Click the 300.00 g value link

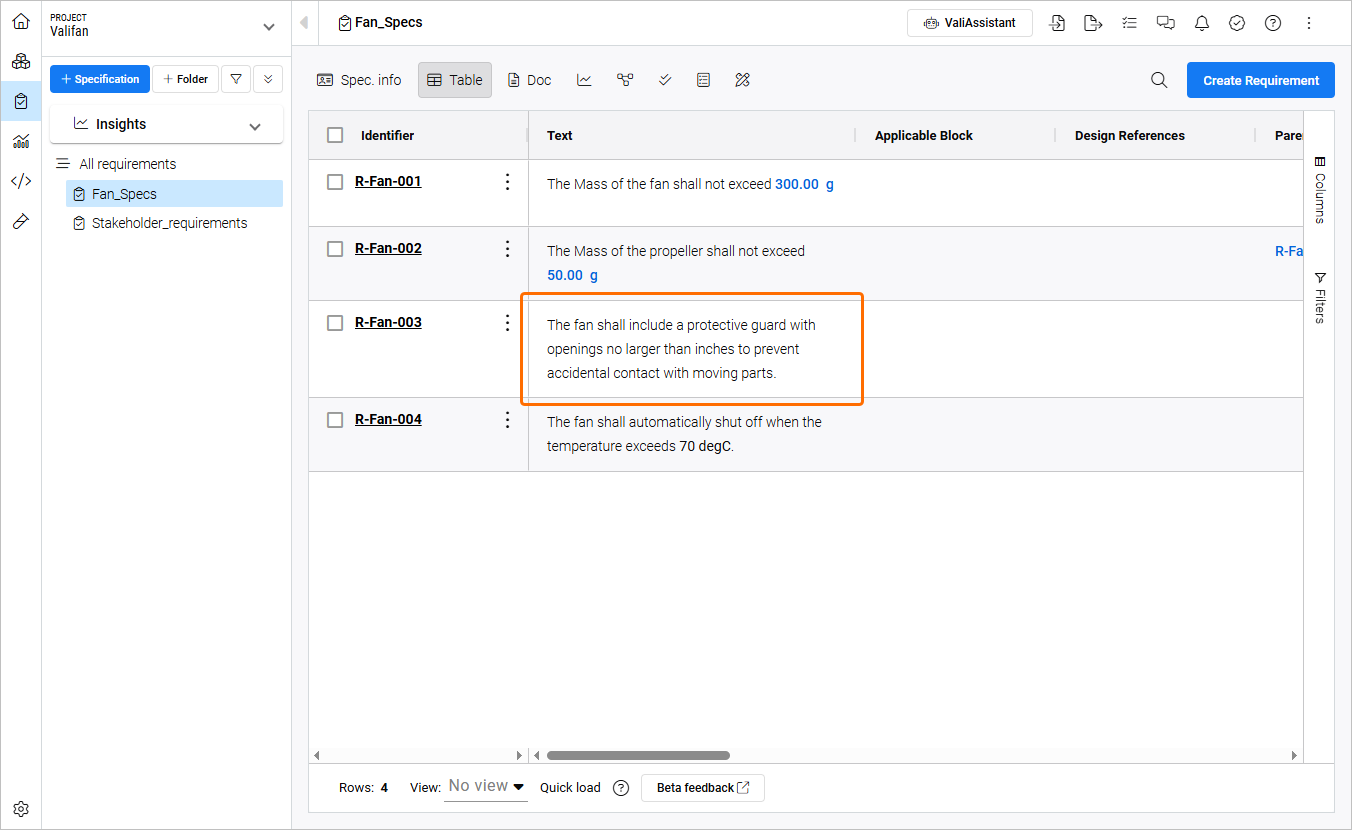click(804, 184)
